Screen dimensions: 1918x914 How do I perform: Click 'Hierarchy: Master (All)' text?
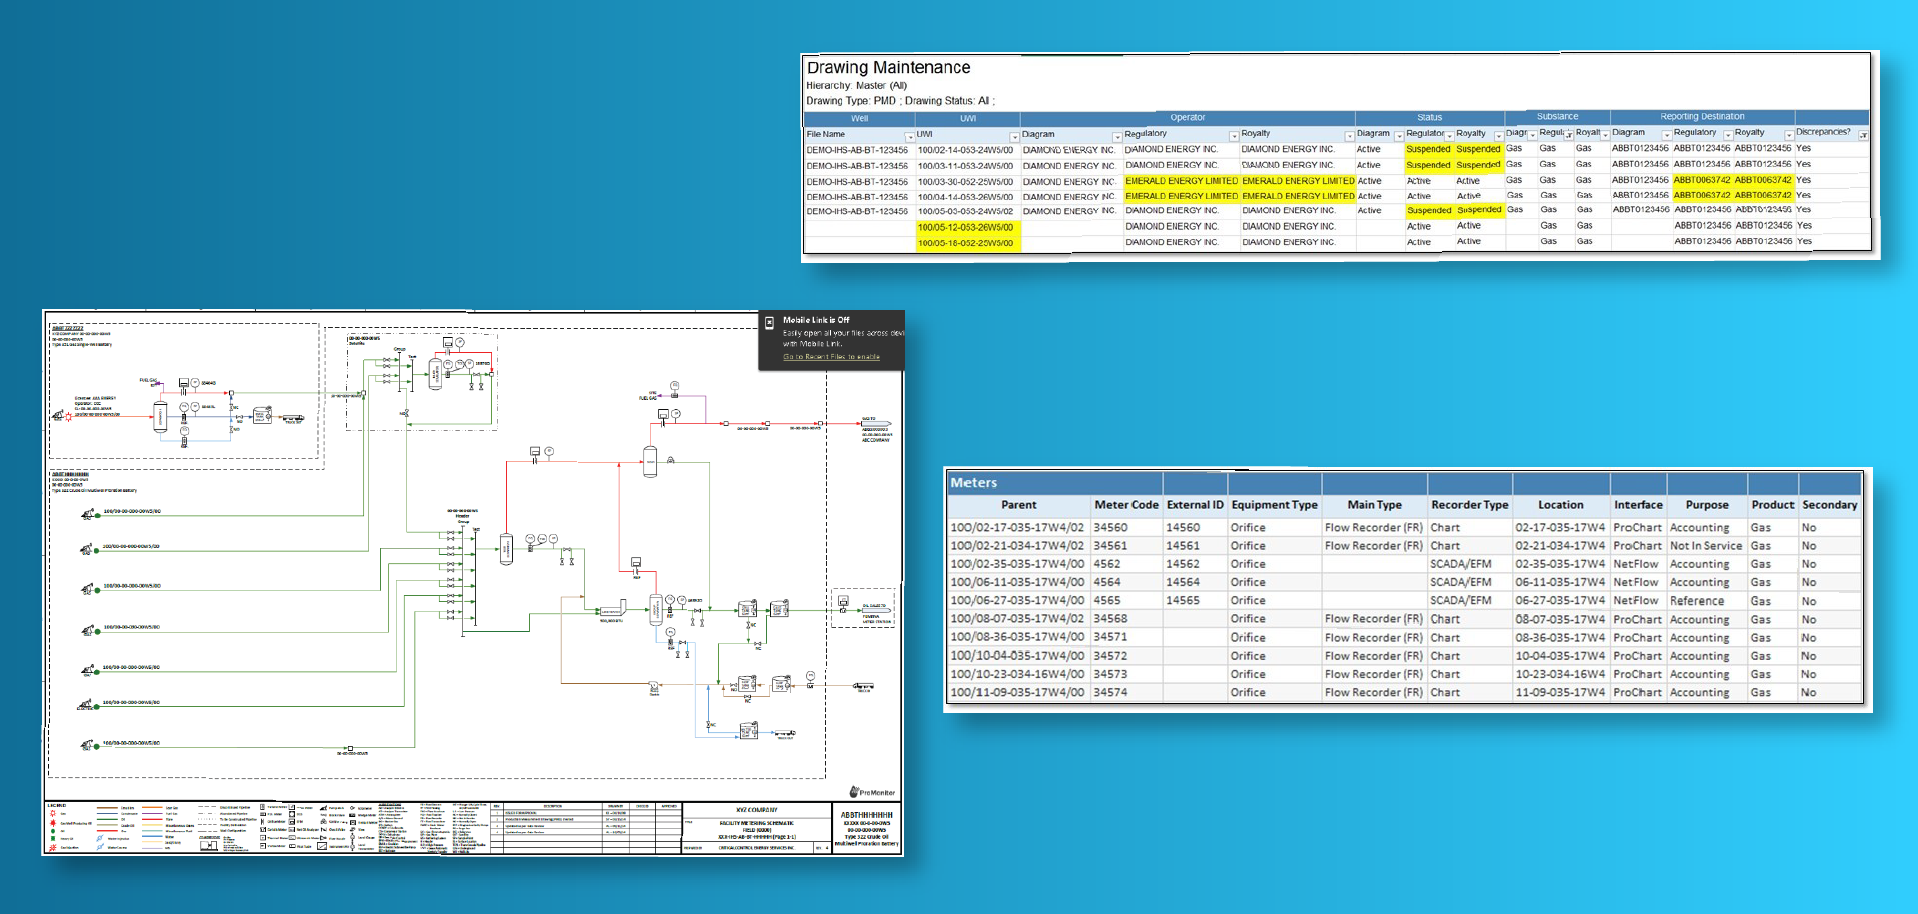[x=856, y=86]
